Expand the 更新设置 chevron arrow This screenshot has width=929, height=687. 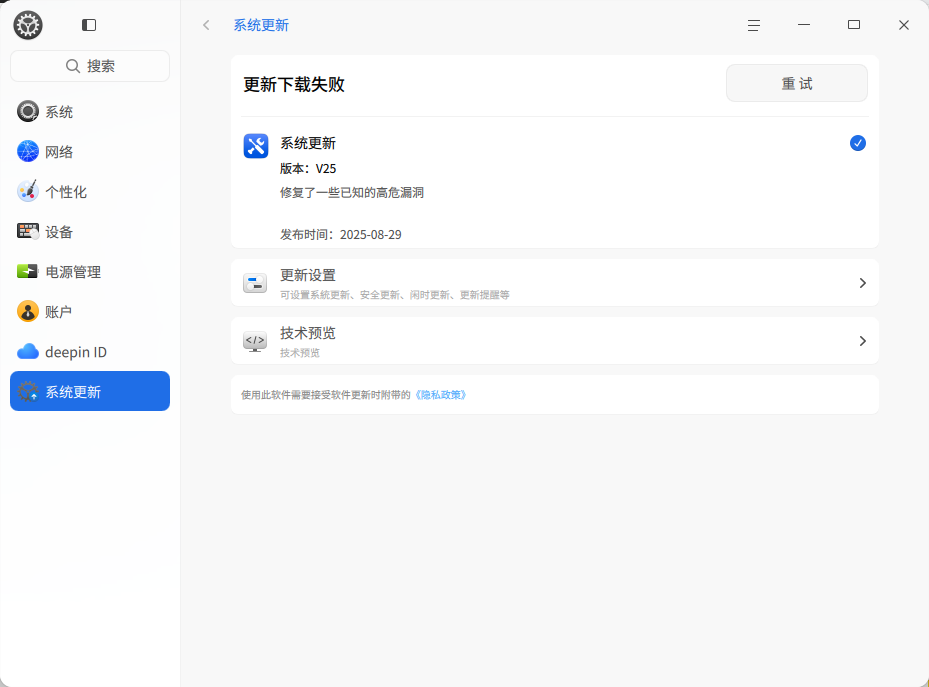click(863, 283)
